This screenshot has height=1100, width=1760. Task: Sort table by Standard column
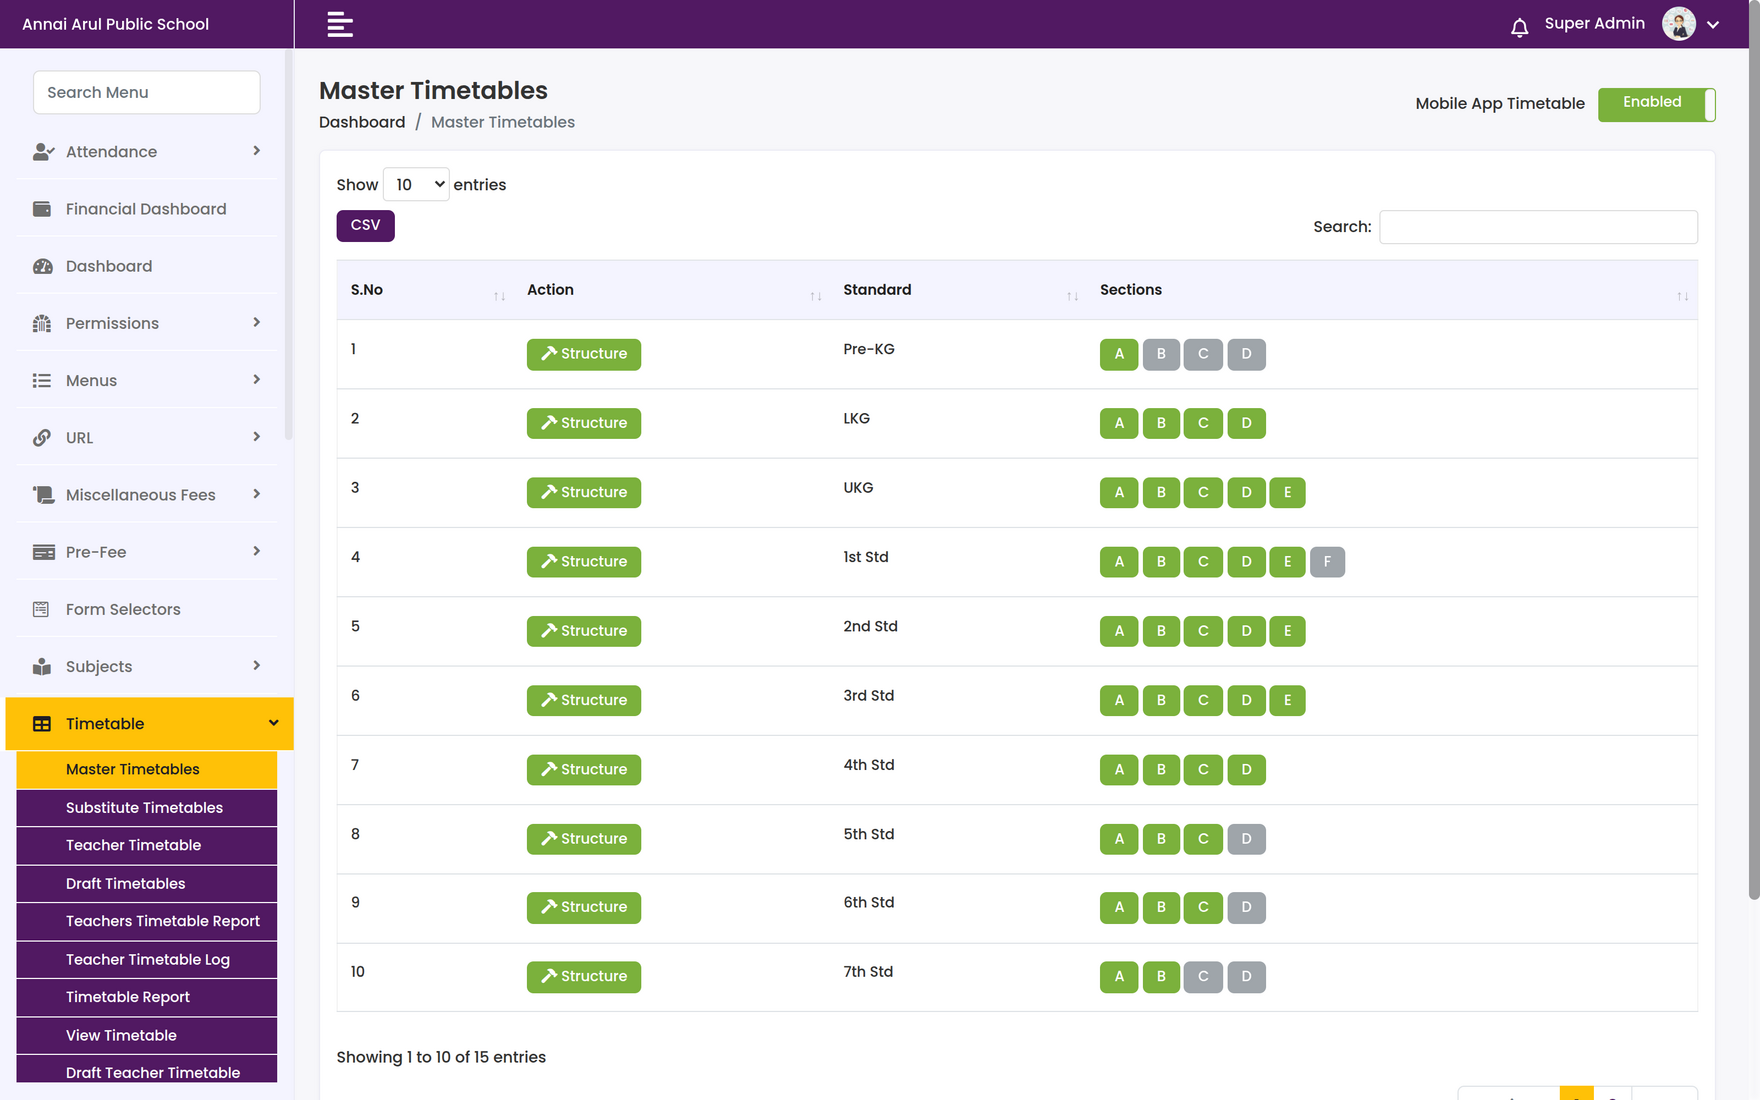(x=958, y=290)
